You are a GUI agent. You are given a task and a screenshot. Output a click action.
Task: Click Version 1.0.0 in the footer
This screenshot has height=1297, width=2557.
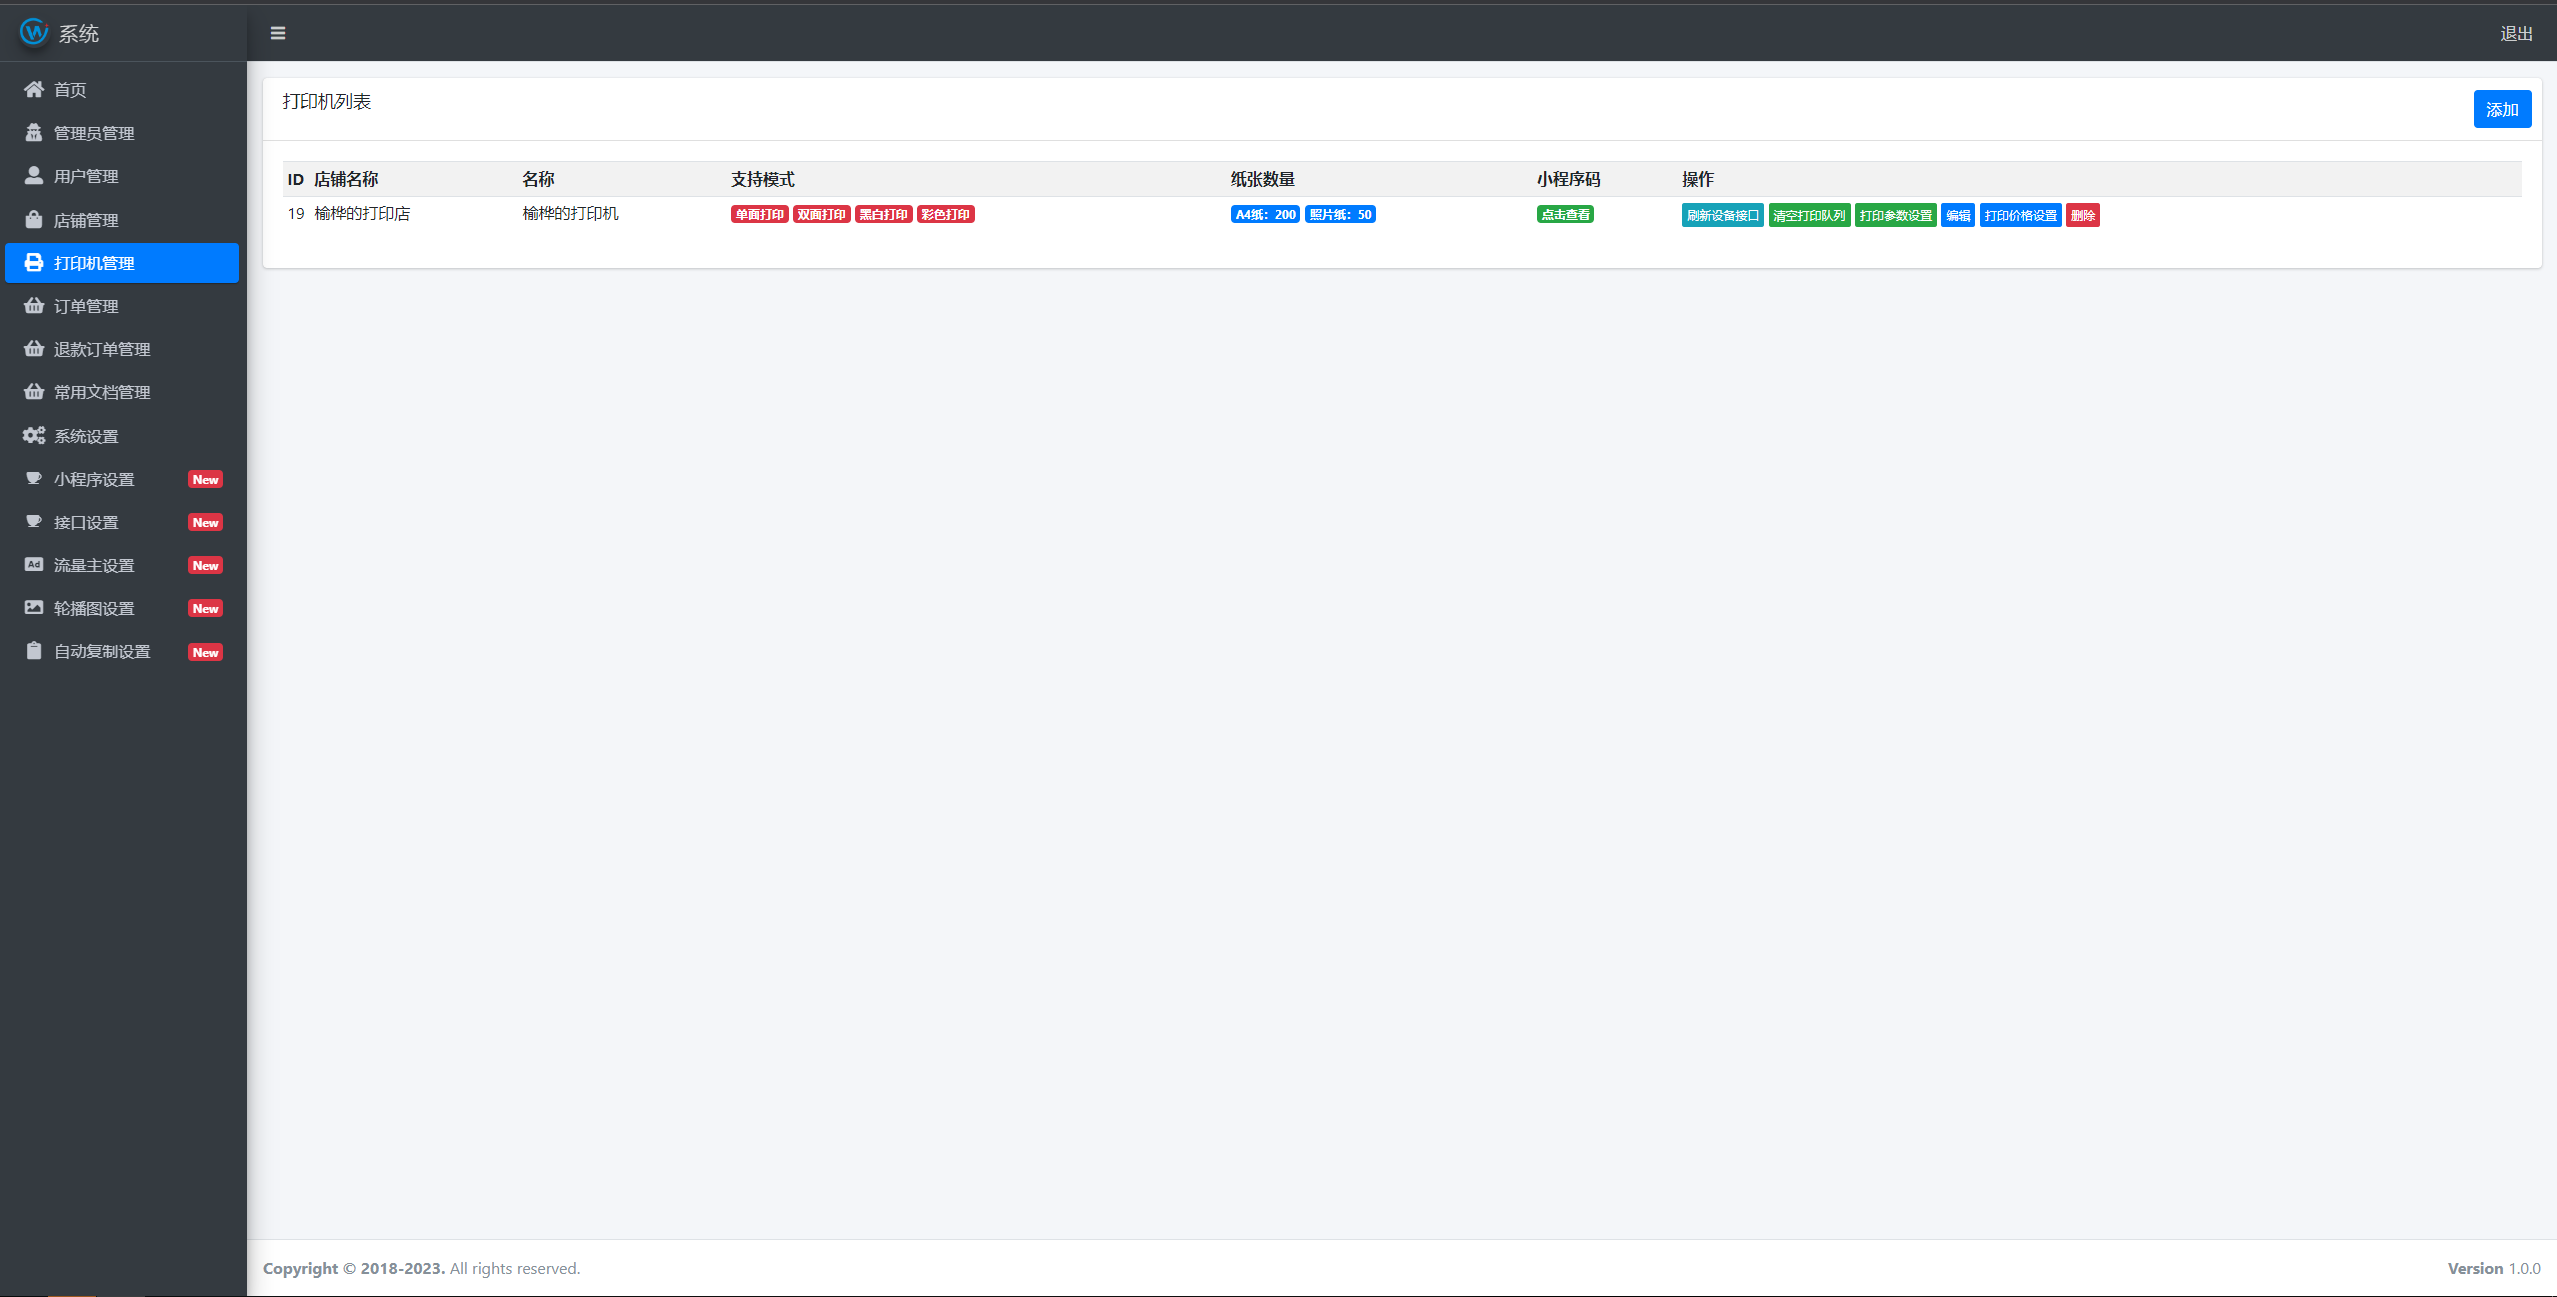tap(2494, 1268)
